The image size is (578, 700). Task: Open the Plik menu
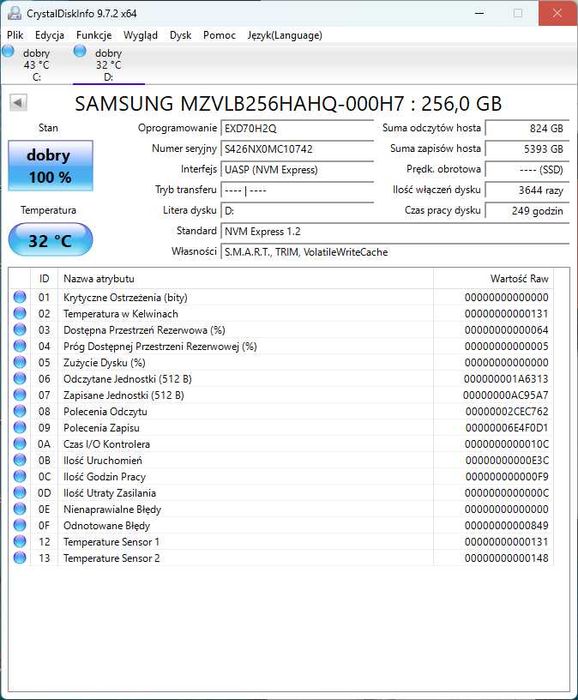pyautogui.click(x=15, y=35)
